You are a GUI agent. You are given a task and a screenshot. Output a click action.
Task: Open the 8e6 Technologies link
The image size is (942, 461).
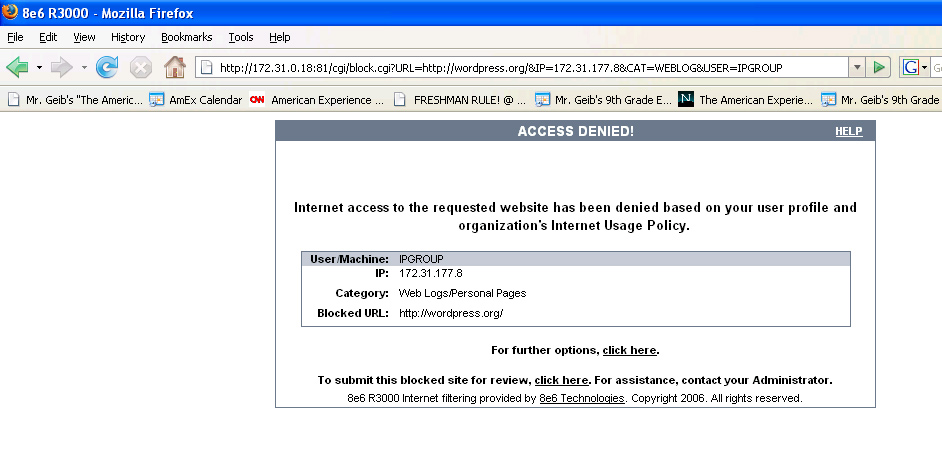(x=582, y=398)
